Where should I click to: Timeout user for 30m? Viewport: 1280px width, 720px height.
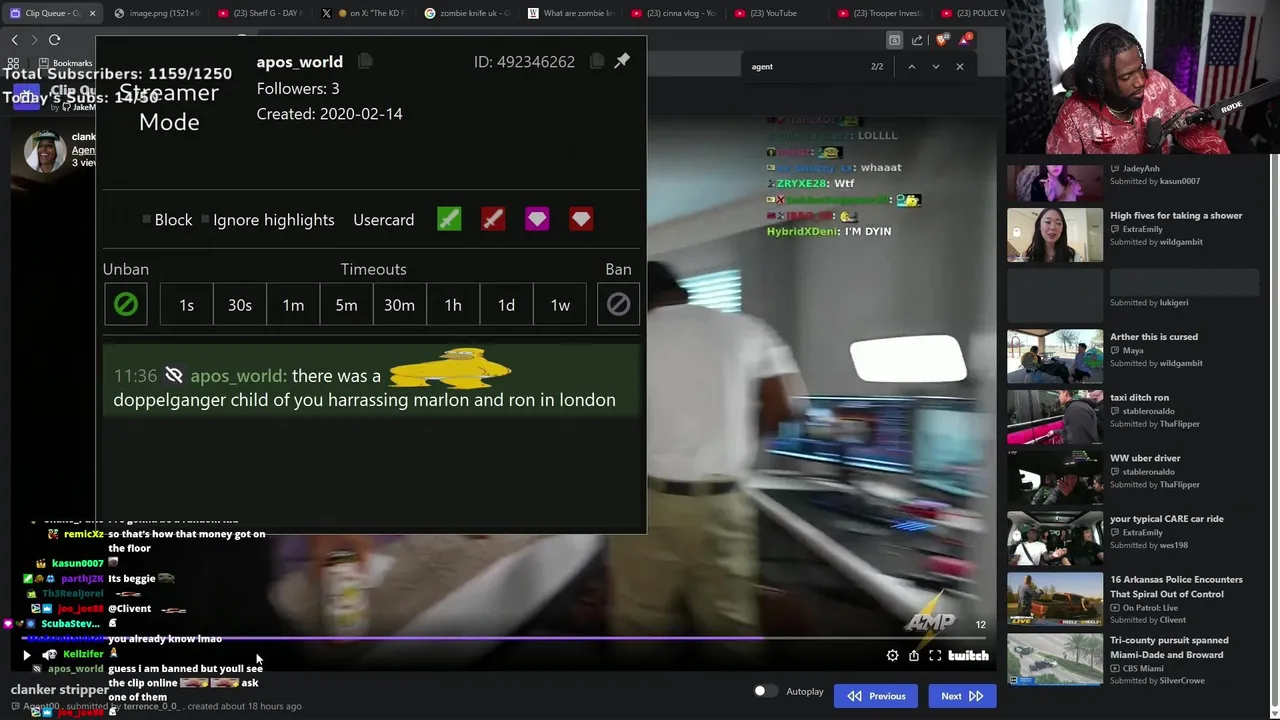pos(400,305)
